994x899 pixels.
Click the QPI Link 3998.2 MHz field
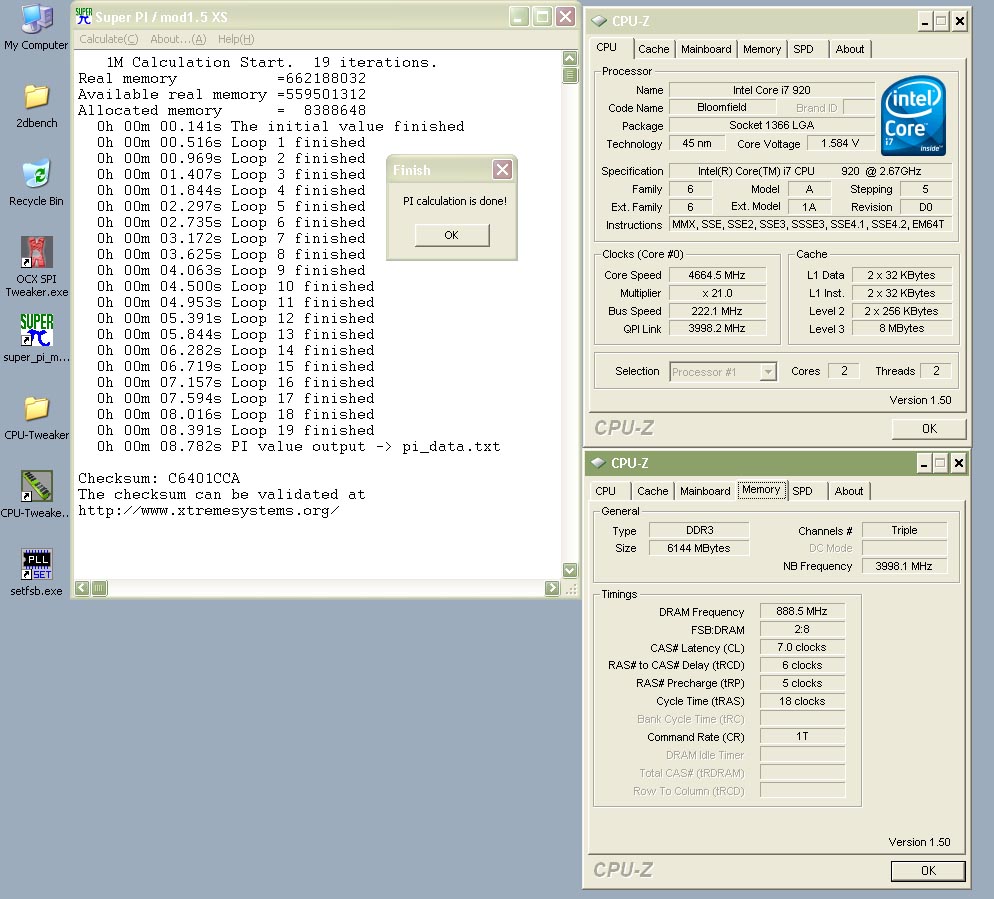(717, 328)
